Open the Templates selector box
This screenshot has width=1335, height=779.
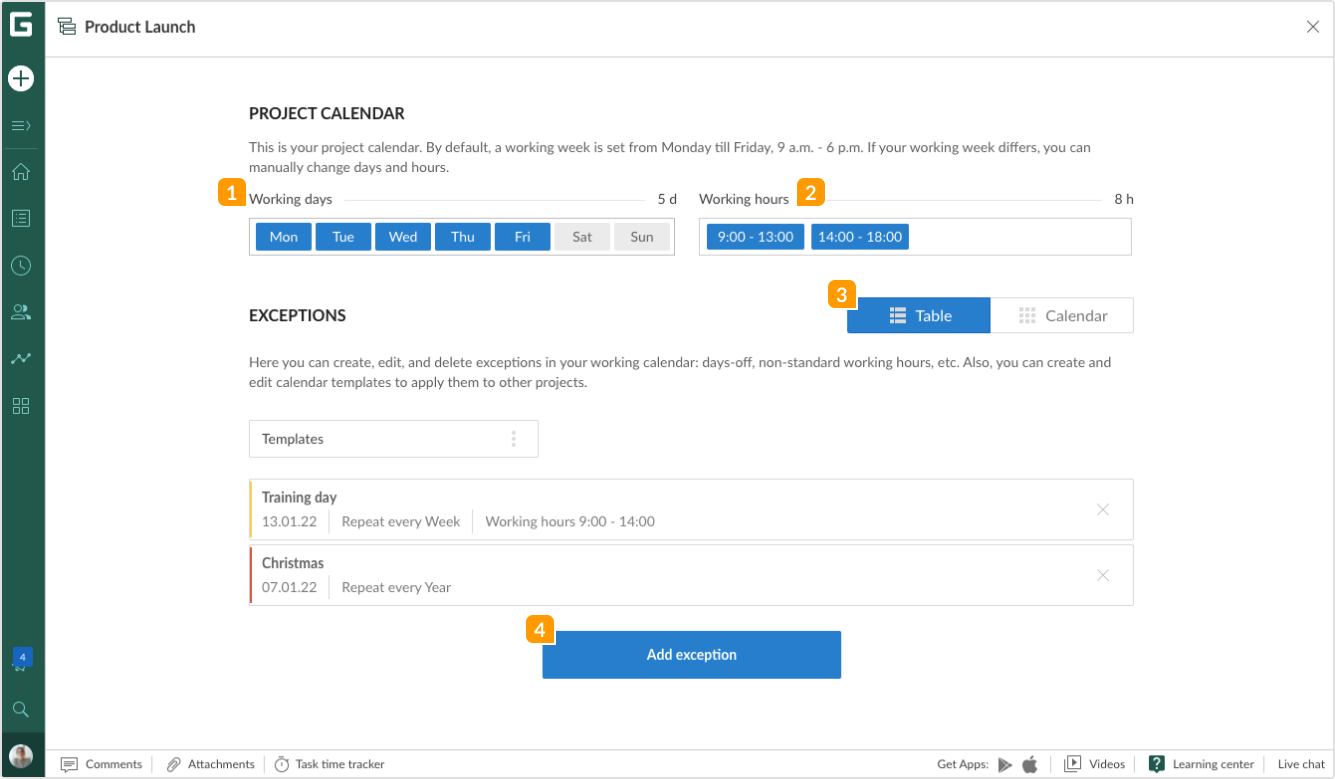coord(380,439)
